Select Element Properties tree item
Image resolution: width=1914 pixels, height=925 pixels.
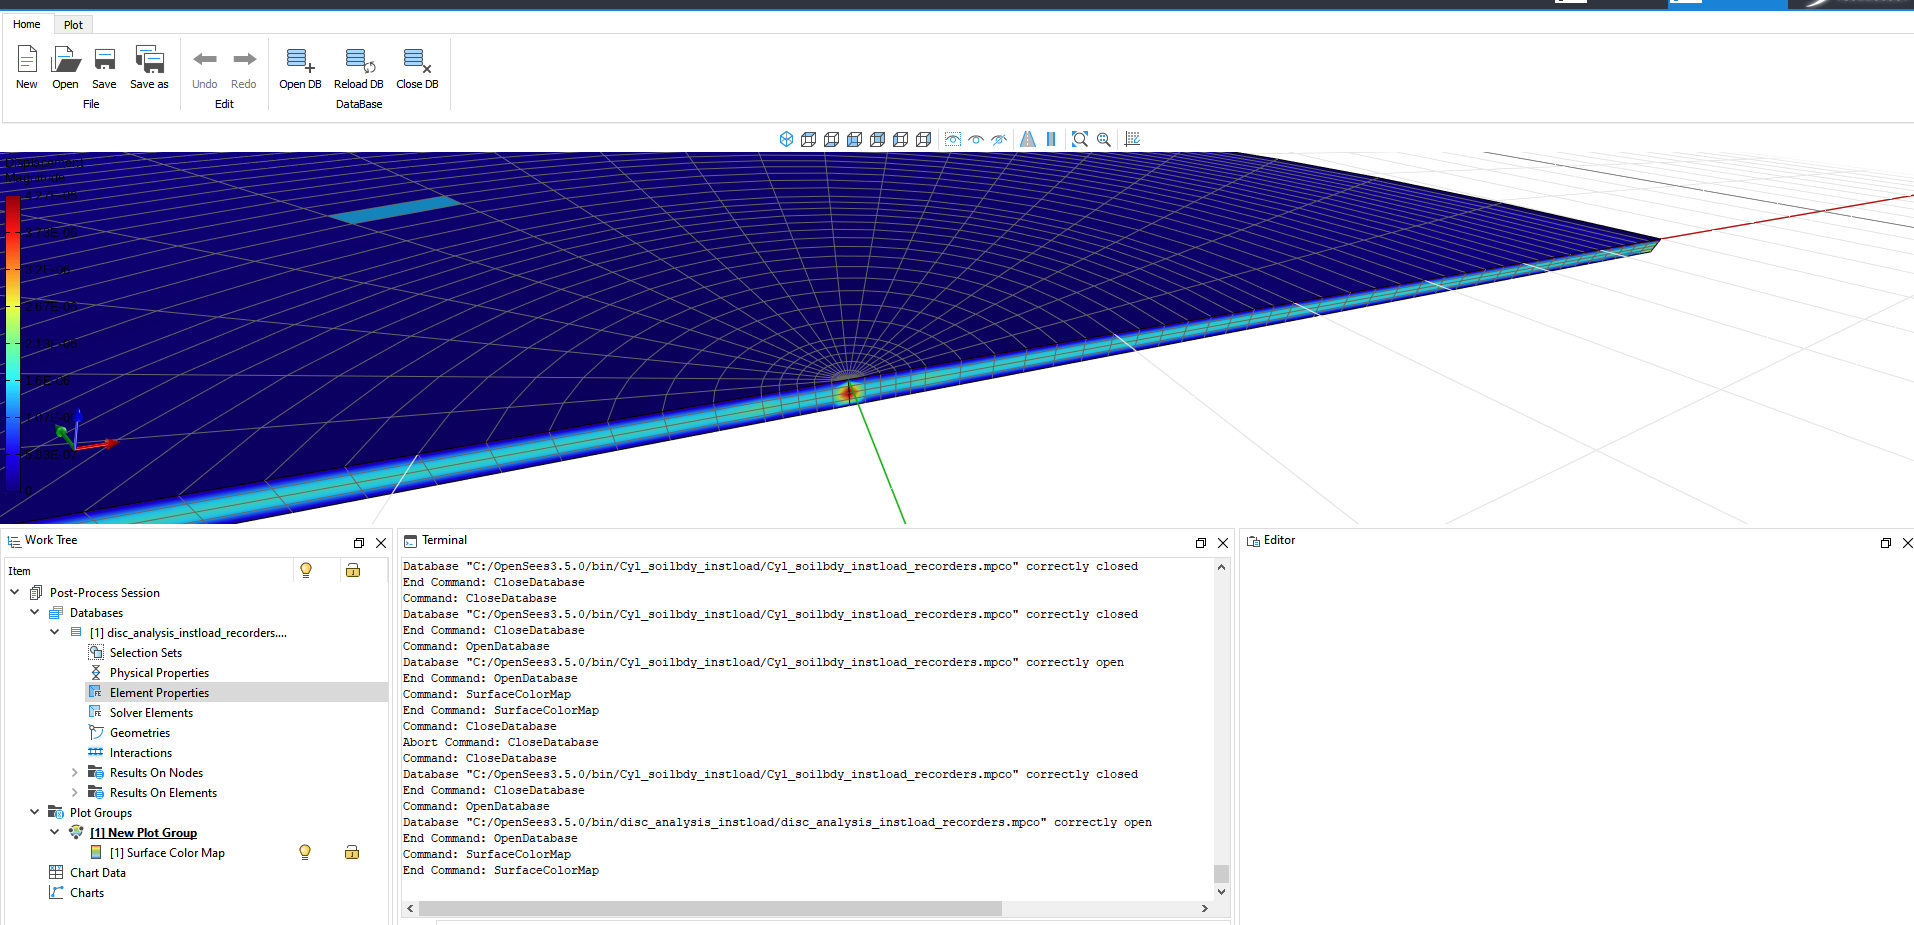tap(159, 693)
